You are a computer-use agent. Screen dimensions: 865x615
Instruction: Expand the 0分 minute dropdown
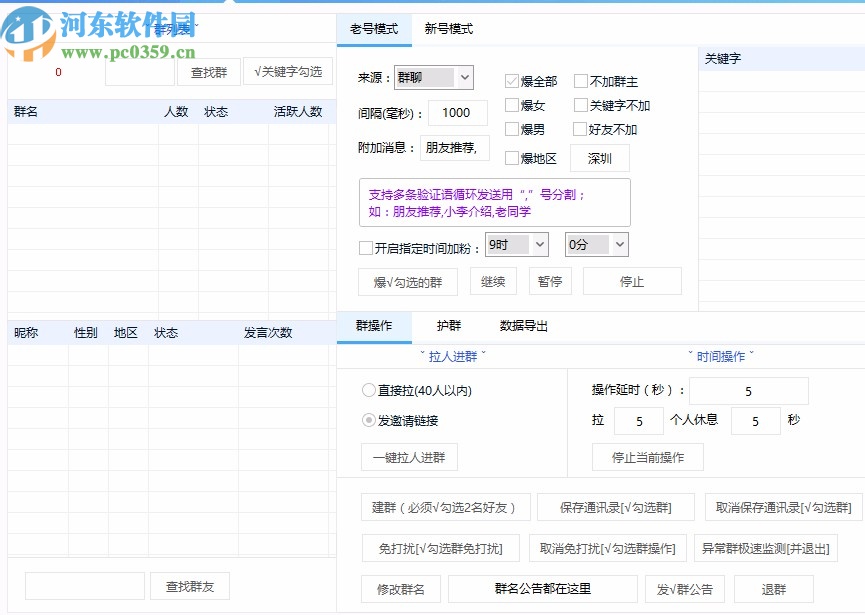tap(596, 244)
